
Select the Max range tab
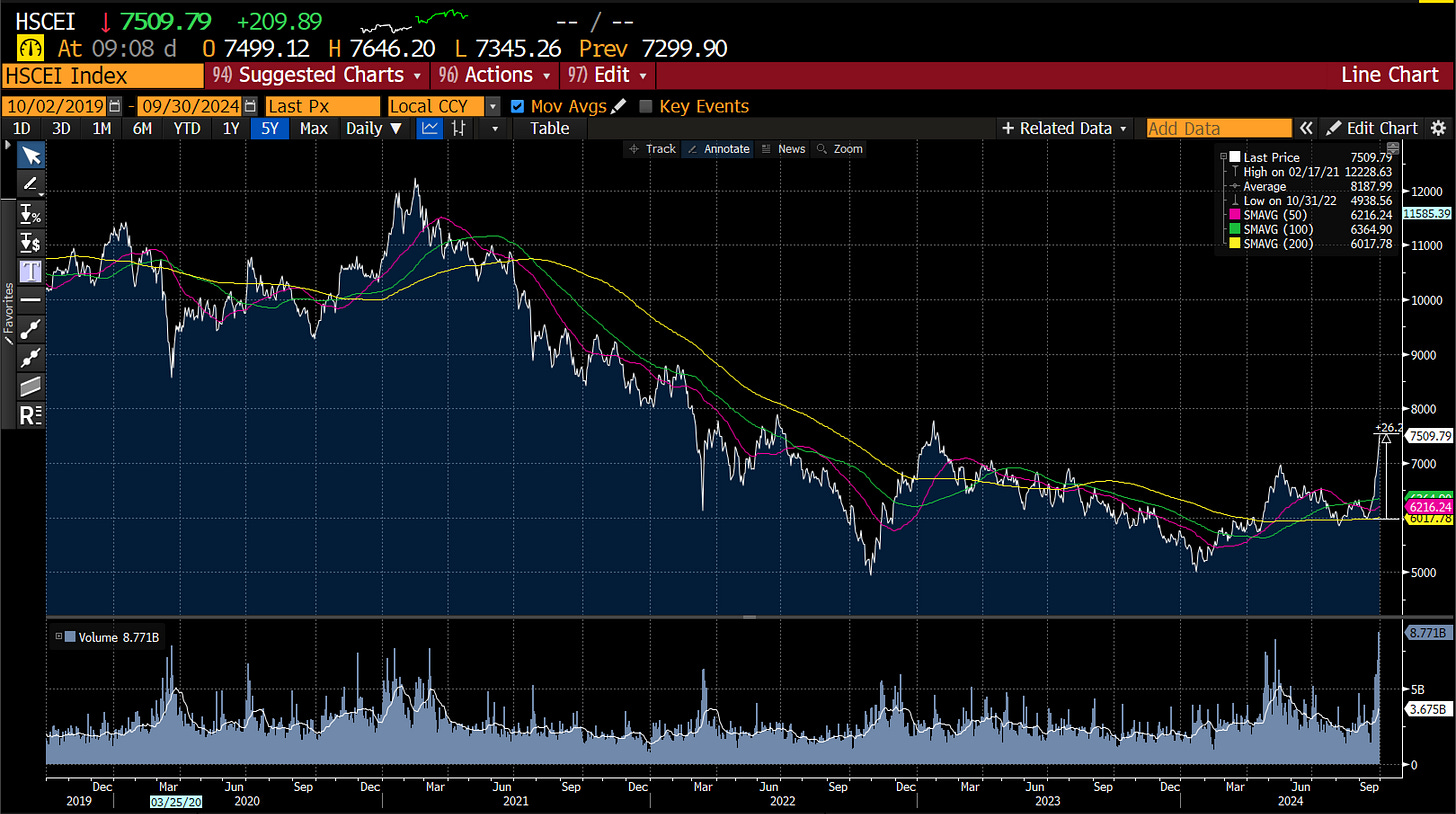[314, 128]
